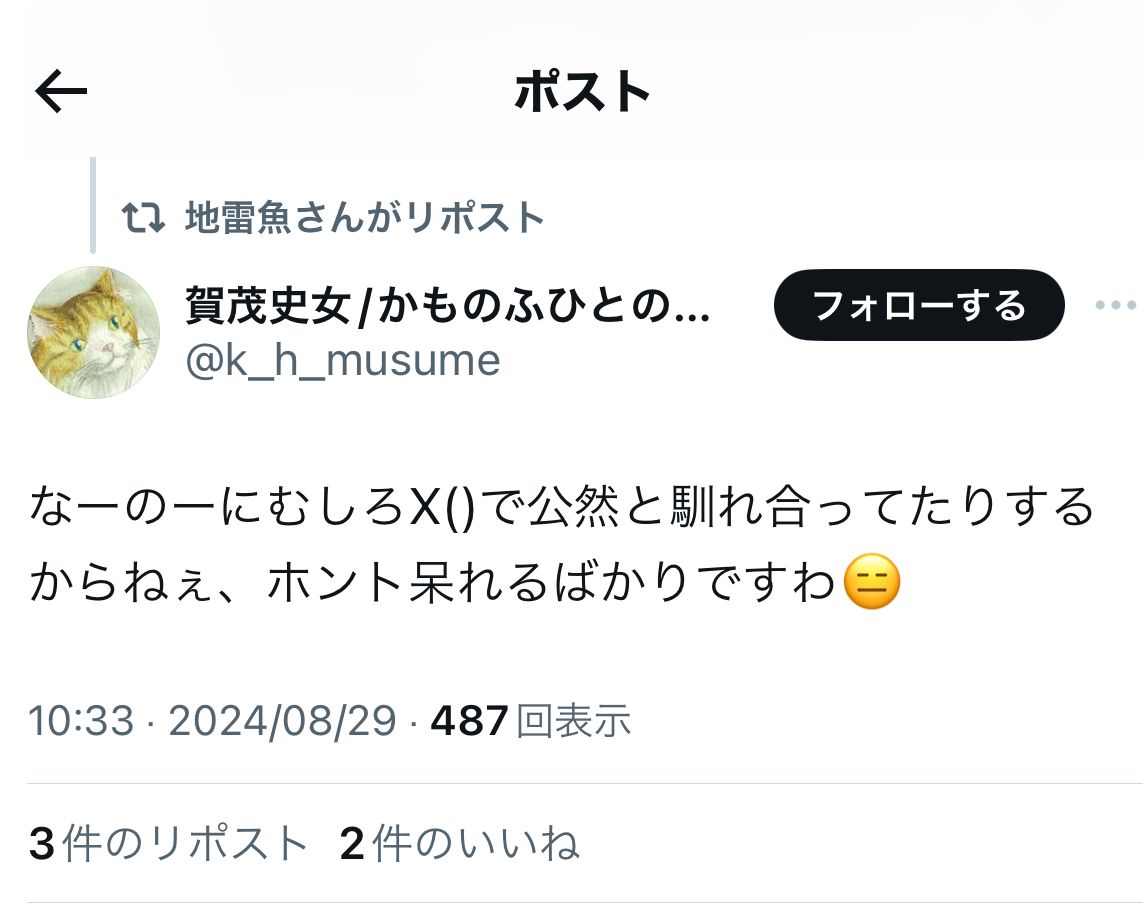Click the post's first line starting なーのーに
The image size is (1143, 915).
pos(561,507)
